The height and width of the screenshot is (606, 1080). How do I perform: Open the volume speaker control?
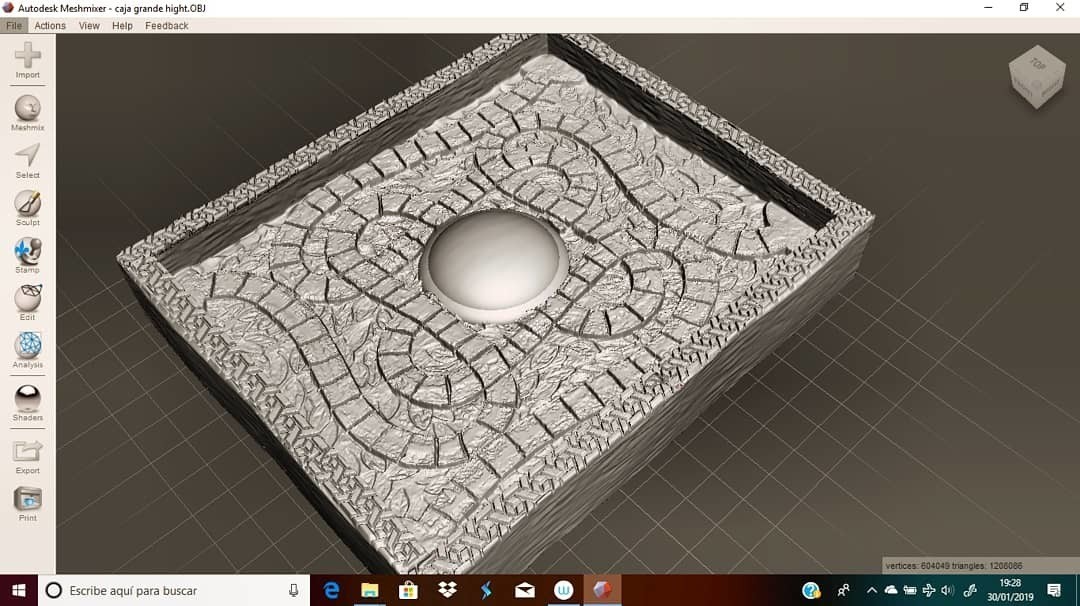[x=948, y=590]
